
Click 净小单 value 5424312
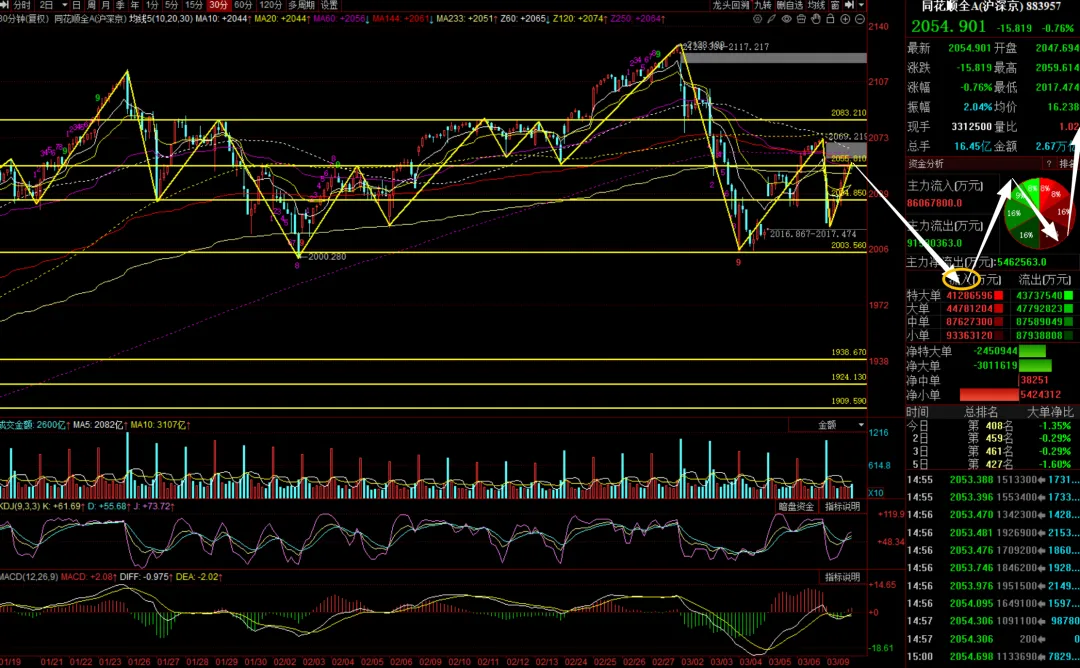click(x=1040, y=395)
